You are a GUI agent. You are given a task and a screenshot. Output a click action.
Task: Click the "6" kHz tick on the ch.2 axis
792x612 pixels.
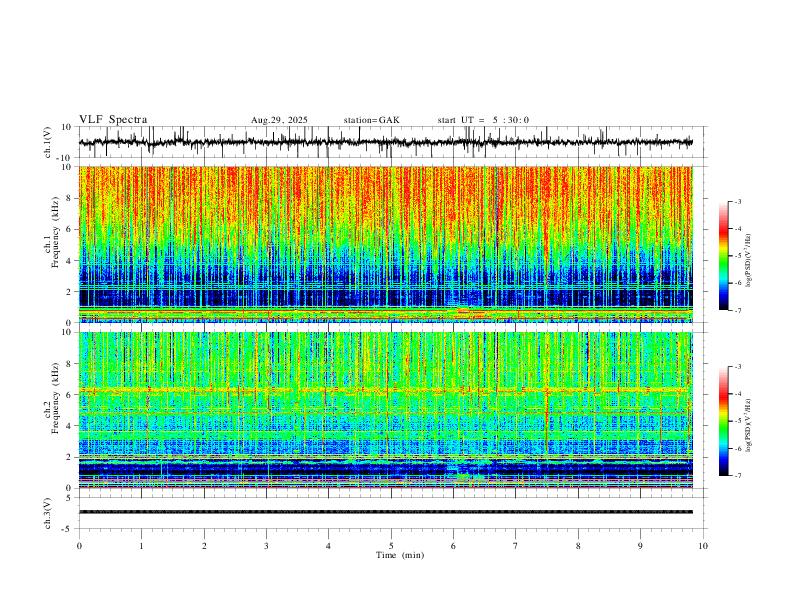[x=70, y=394]
